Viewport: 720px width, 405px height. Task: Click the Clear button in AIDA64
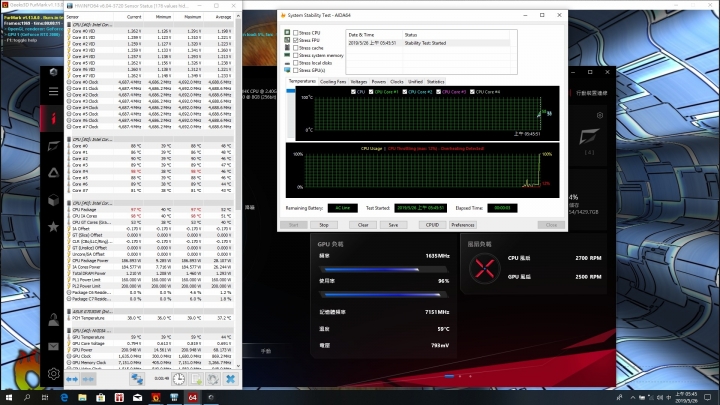(363, 225)
